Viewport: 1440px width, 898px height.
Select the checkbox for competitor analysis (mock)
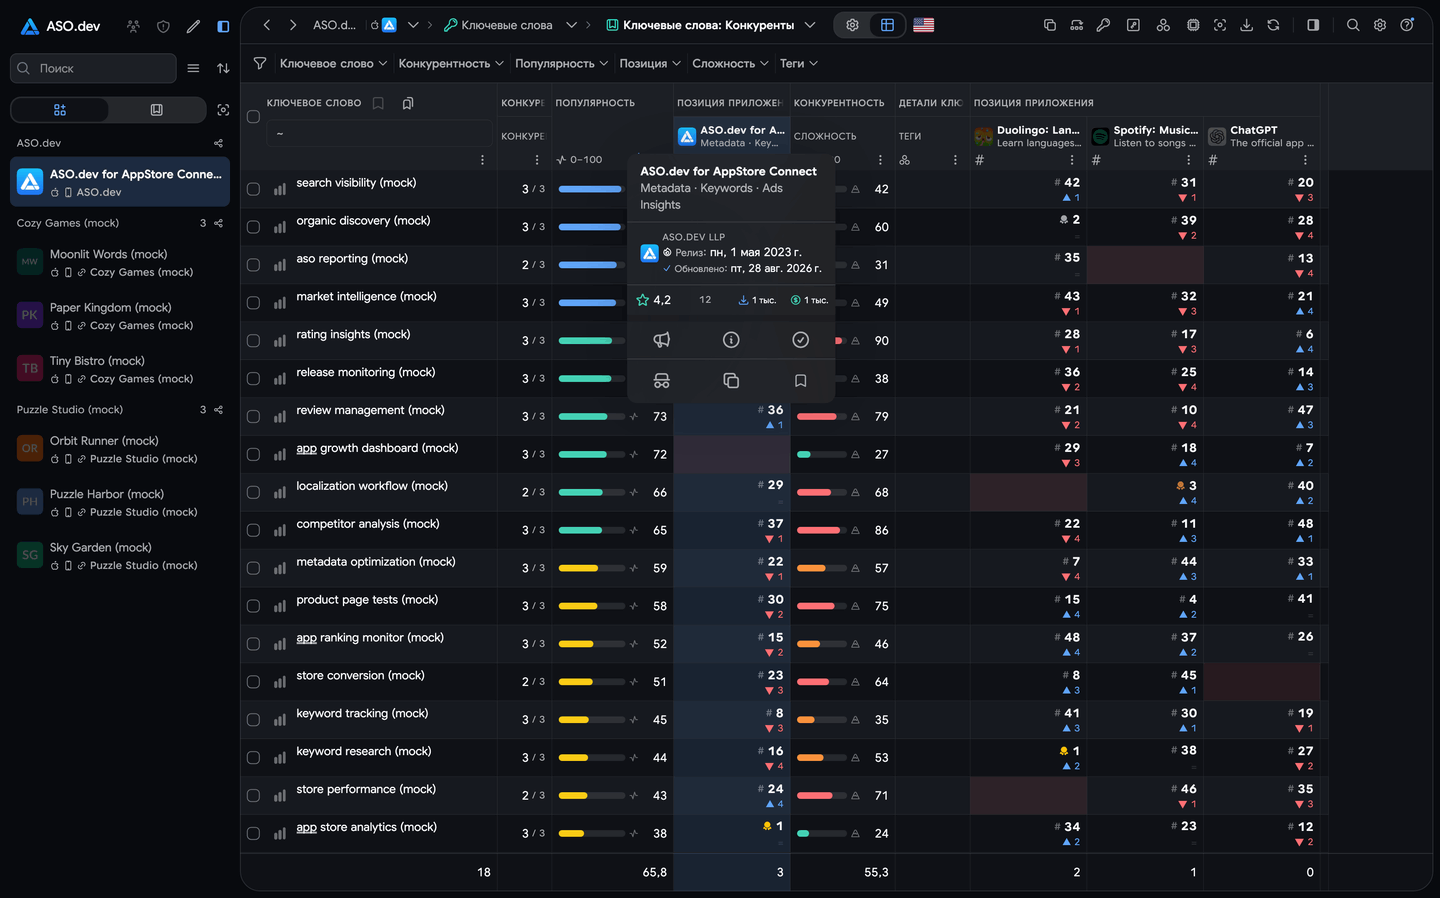[x=253, y=530]
